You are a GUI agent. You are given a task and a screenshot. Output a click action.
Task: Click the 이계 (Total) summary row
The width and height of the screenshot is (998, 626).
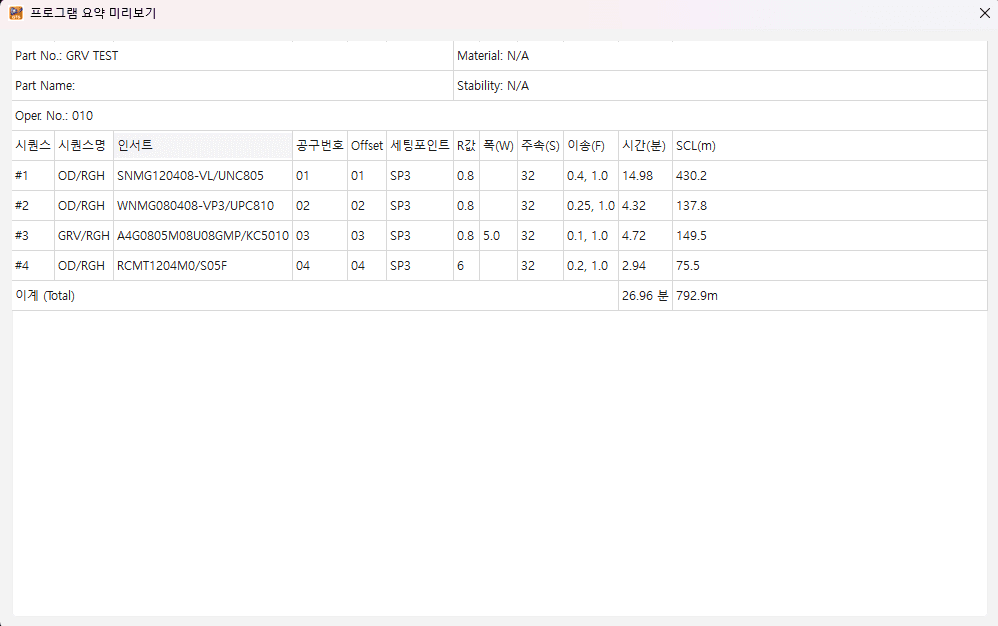(x=47, y=295)
